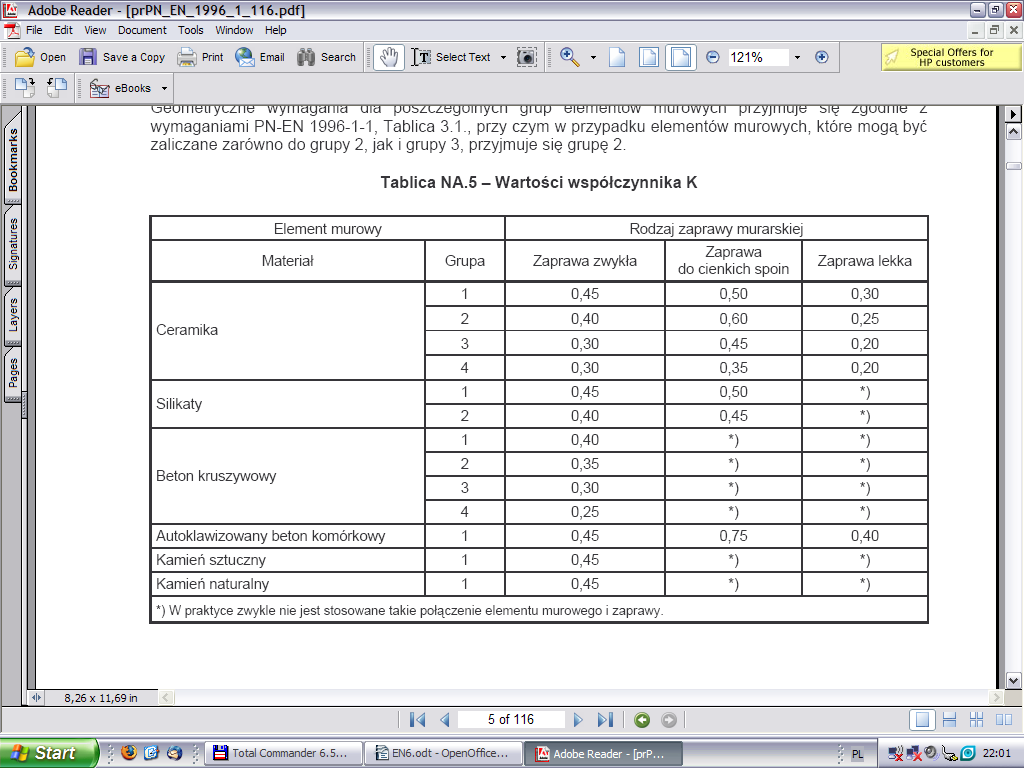The width and height of the screenshot is (1024, 768).
Task: Open Zoom tool dropdown arrow
Action: click(x=593, y=57)
